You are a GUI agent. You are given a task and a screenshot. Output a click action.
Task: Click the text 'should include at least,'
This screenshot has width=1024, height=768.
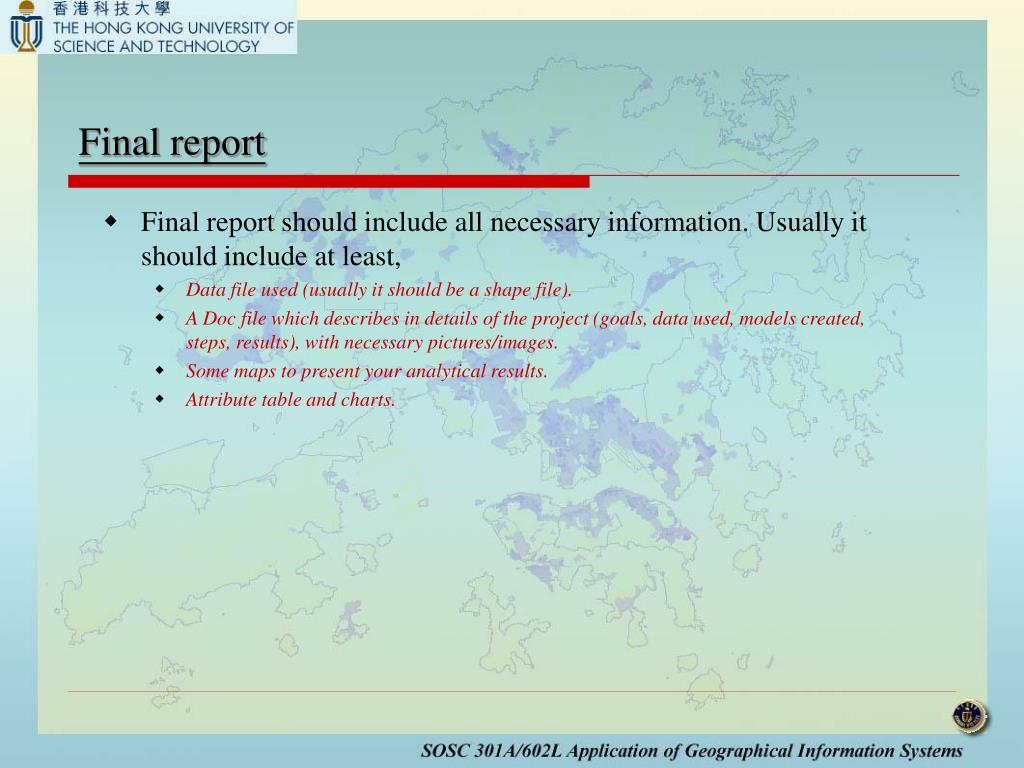(x=271, y=257)
